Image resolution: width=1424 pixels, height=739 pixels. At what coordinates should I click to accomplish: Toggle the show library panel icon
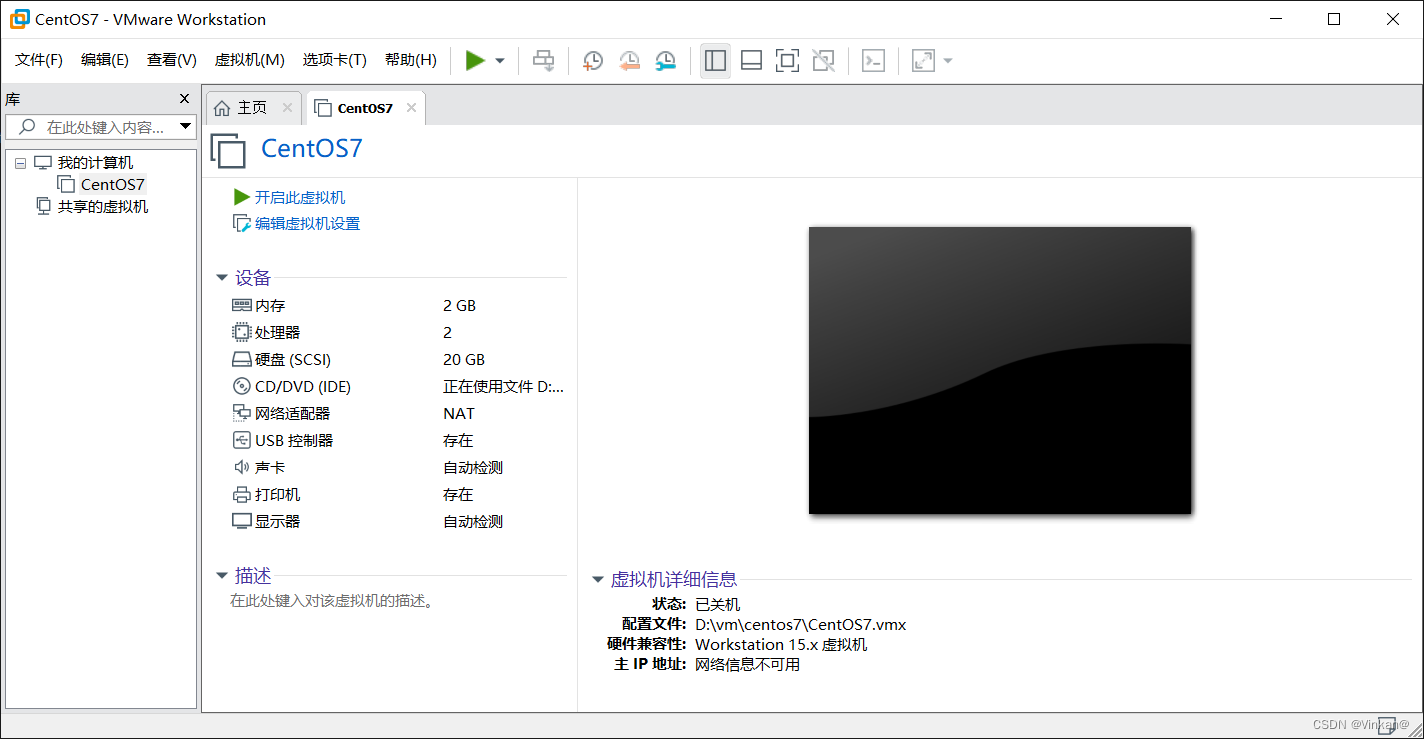click(x=715, y=60)
